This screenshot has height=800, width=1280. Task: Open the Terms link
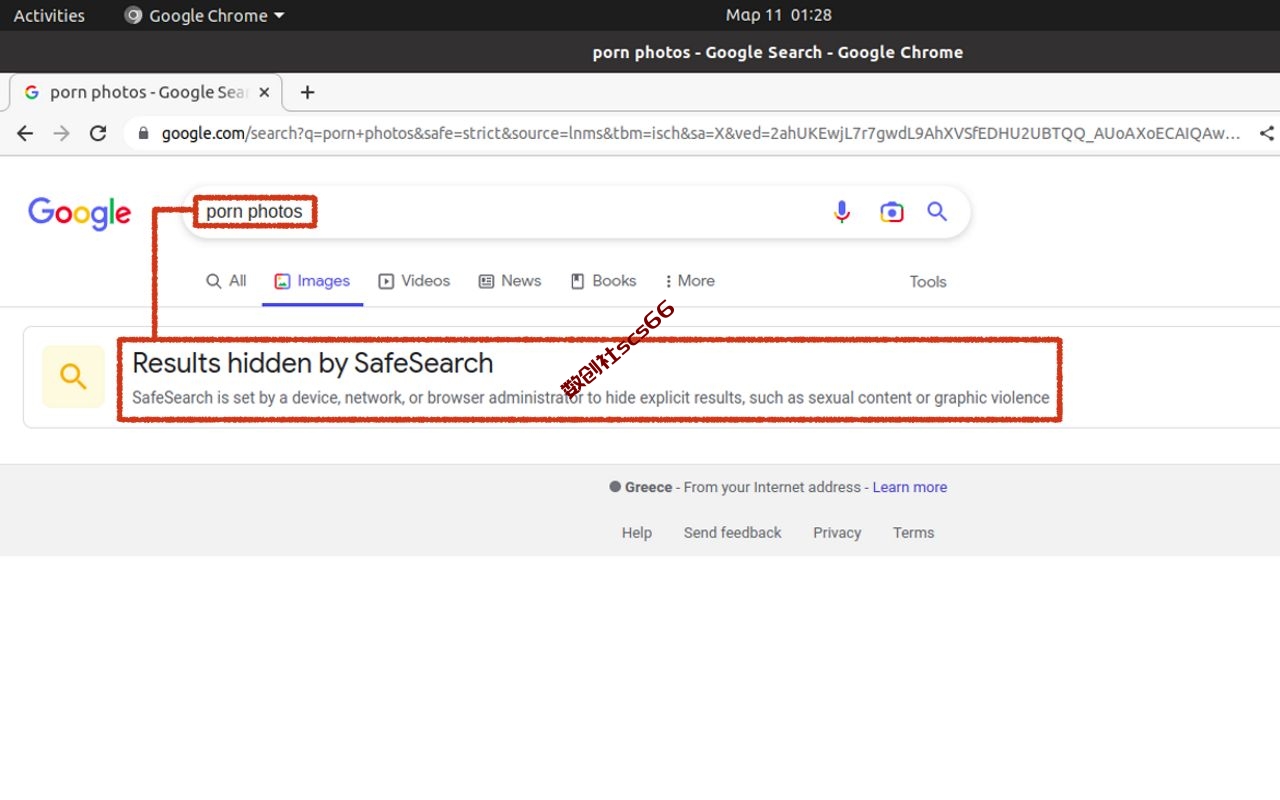tap(914, 533)
